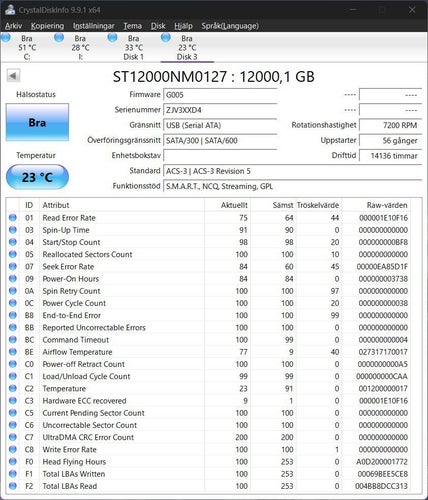Click the Uppstarter 56 gånger field
428x500 pixels.
click(x=390, y=141)
